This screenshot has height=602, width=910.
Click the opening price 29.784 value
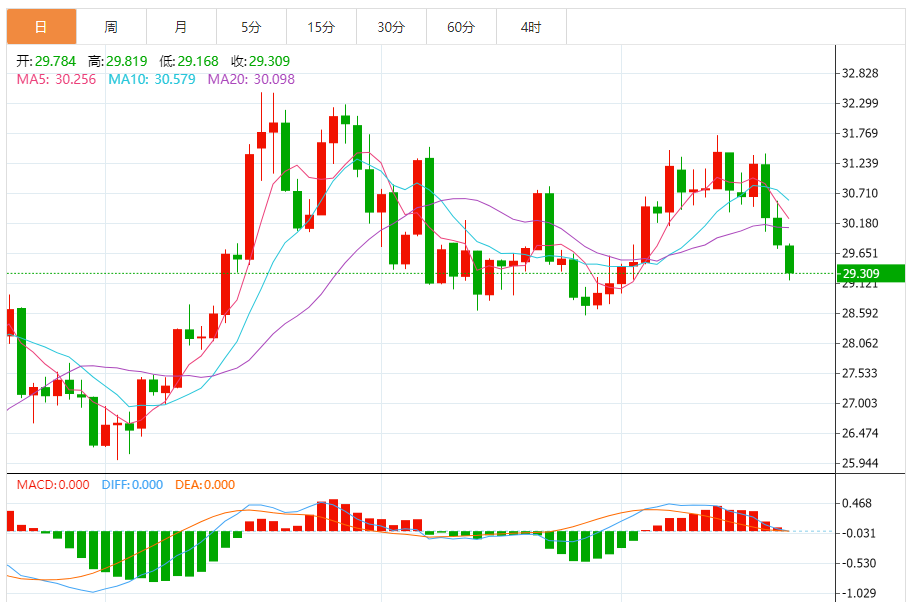tap(55, 61)
